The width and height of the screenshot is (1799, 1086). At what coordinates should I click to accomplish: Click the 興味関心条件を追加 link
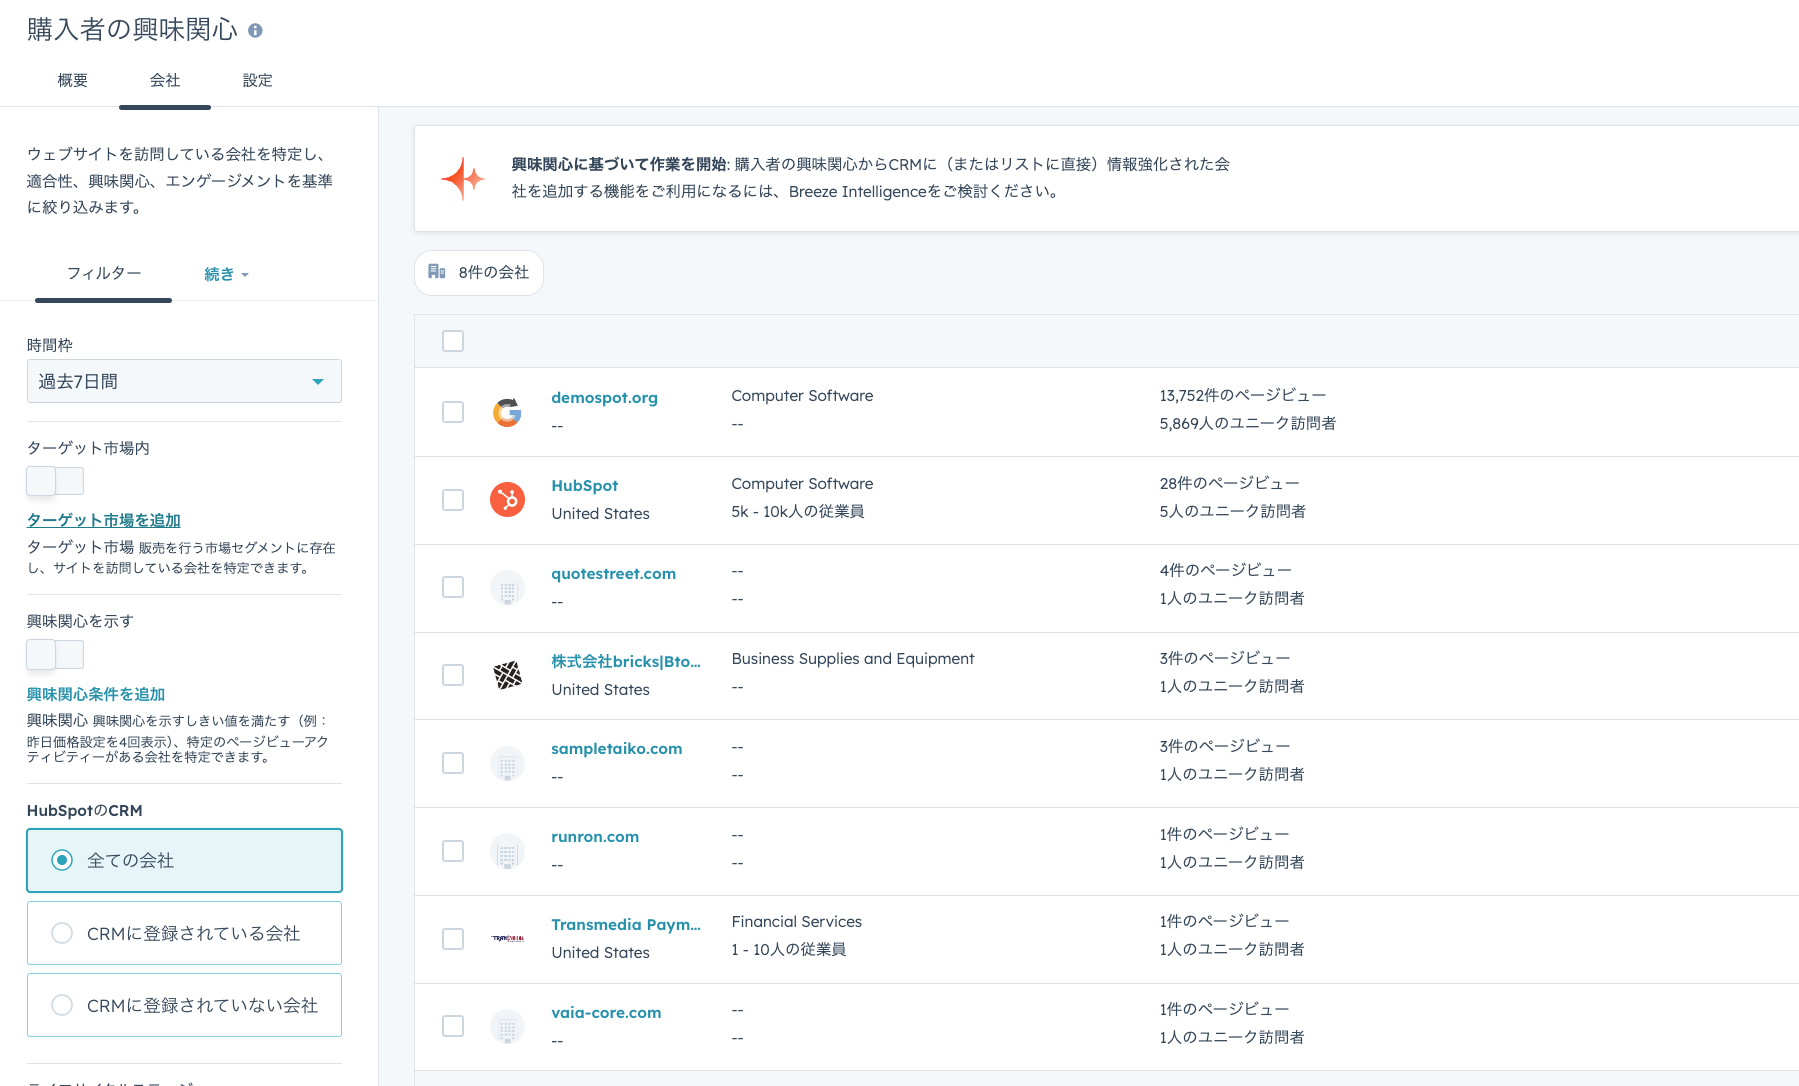96,694
